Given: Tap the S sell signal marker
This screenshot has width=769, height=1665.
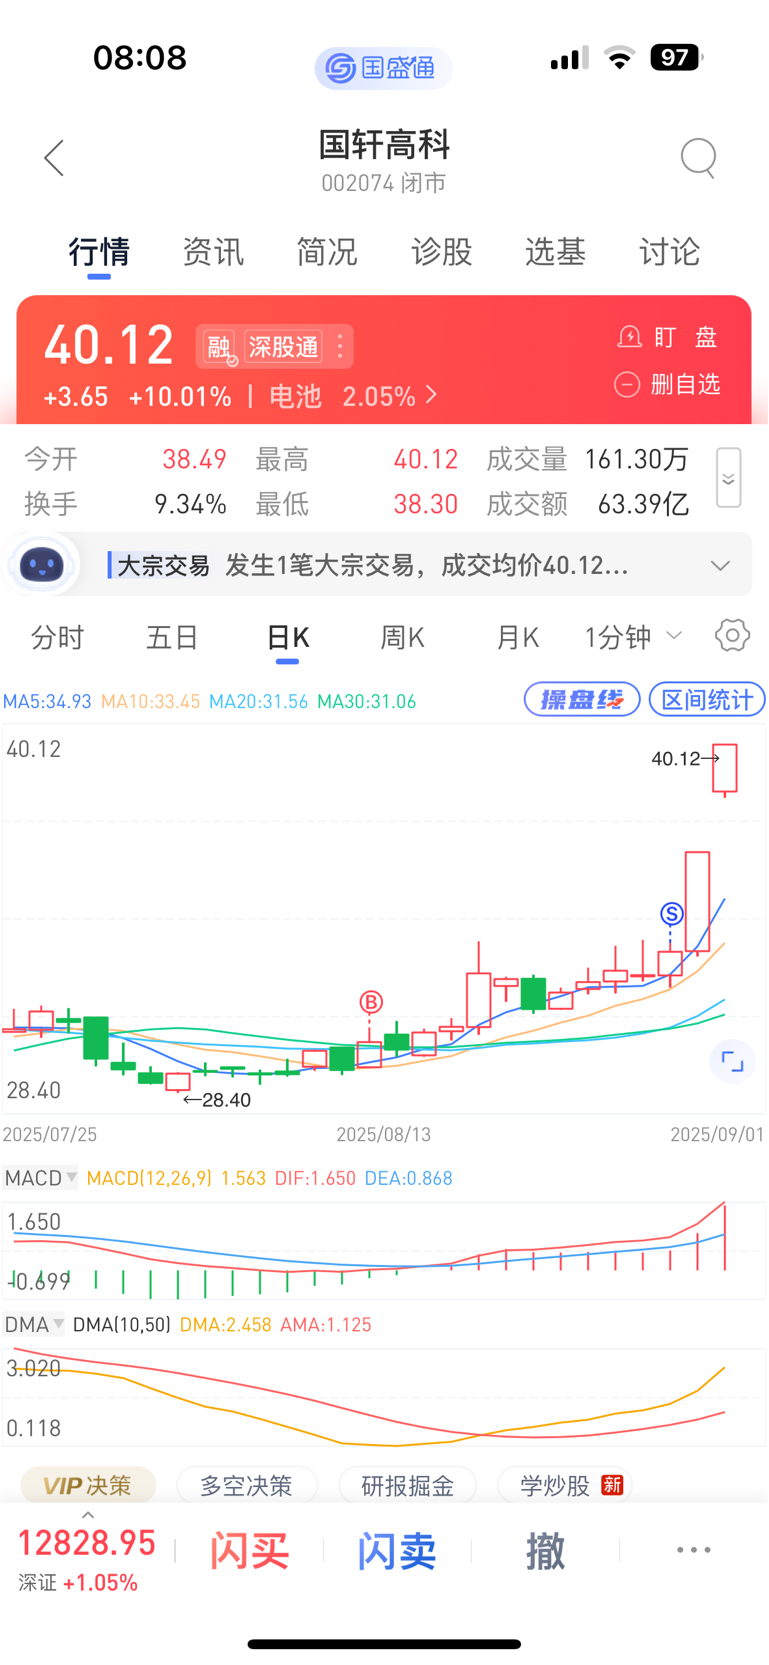Looking at the screenshot, I should [671, 913].
